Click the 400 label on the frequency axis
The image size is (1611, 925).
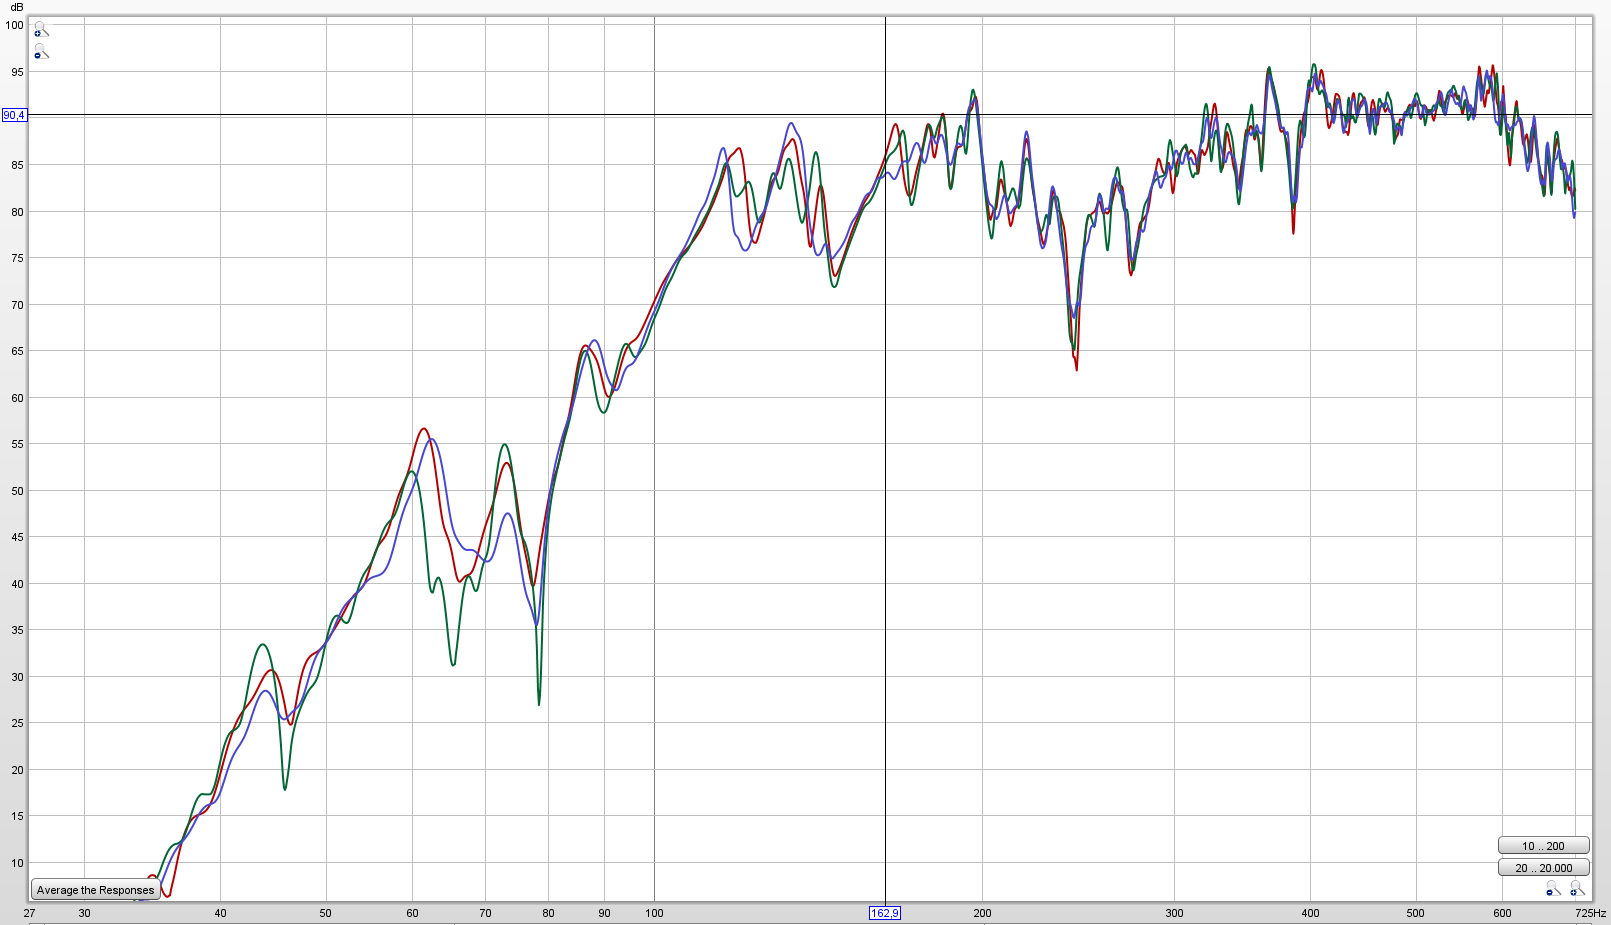[1310, 913]
